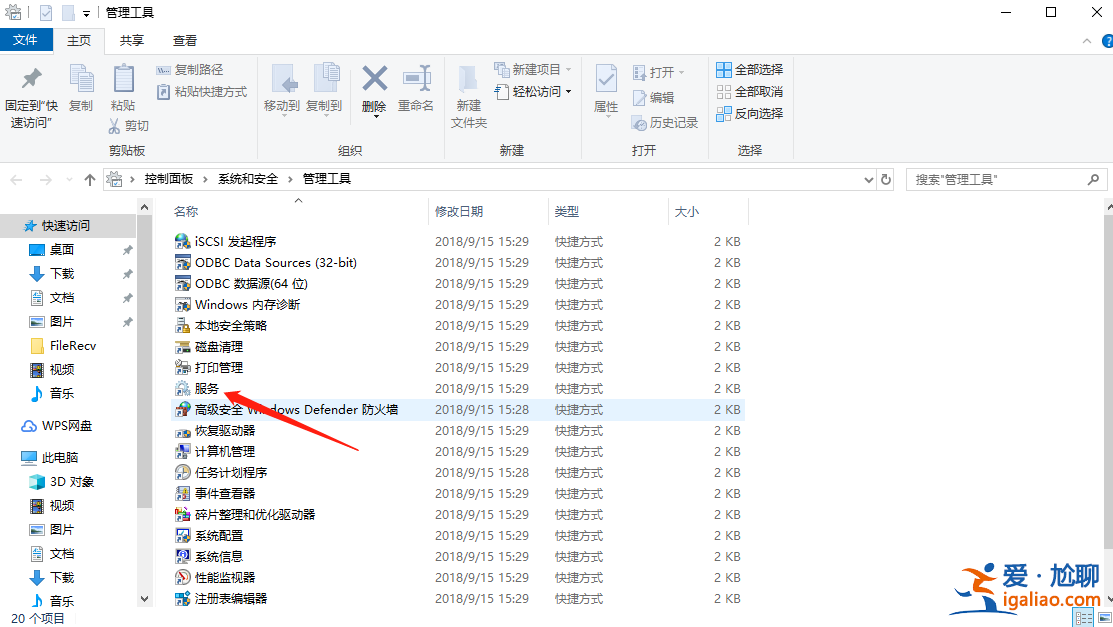Open the 文件 menu
1113x627 pixels.
[27, 40]
